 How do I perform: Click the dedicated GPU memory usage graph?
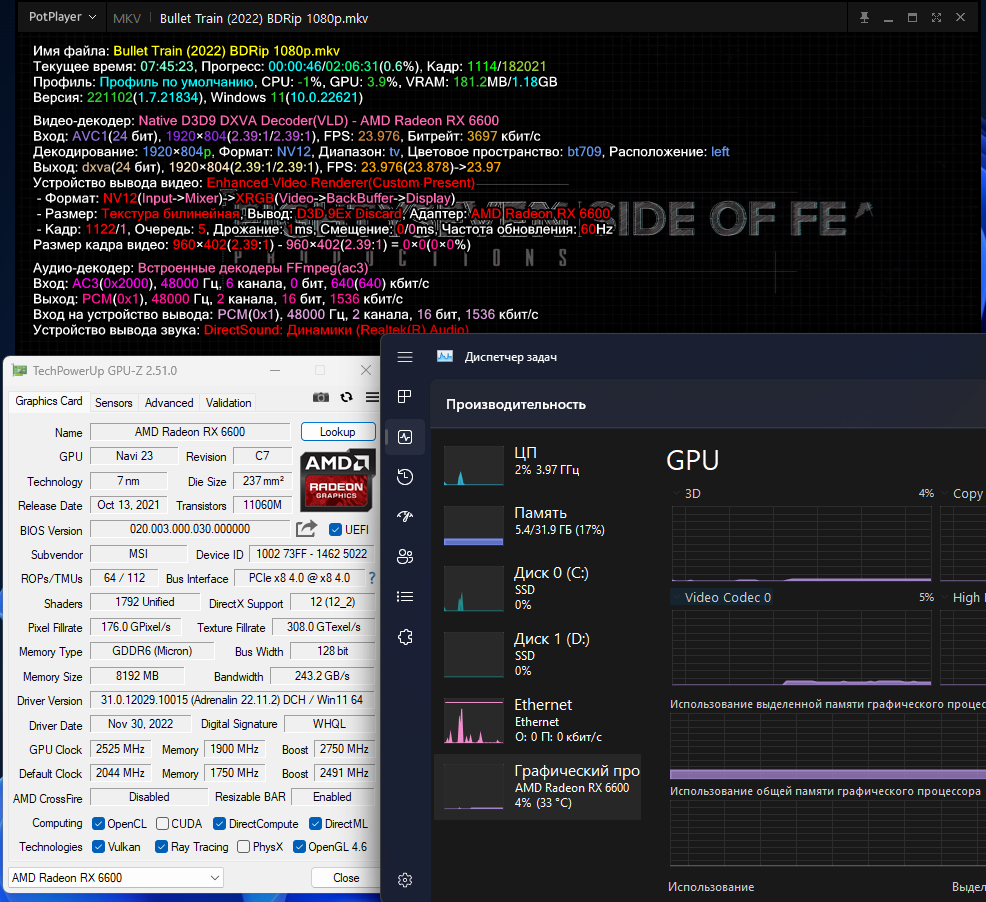(x=828, y=747)
